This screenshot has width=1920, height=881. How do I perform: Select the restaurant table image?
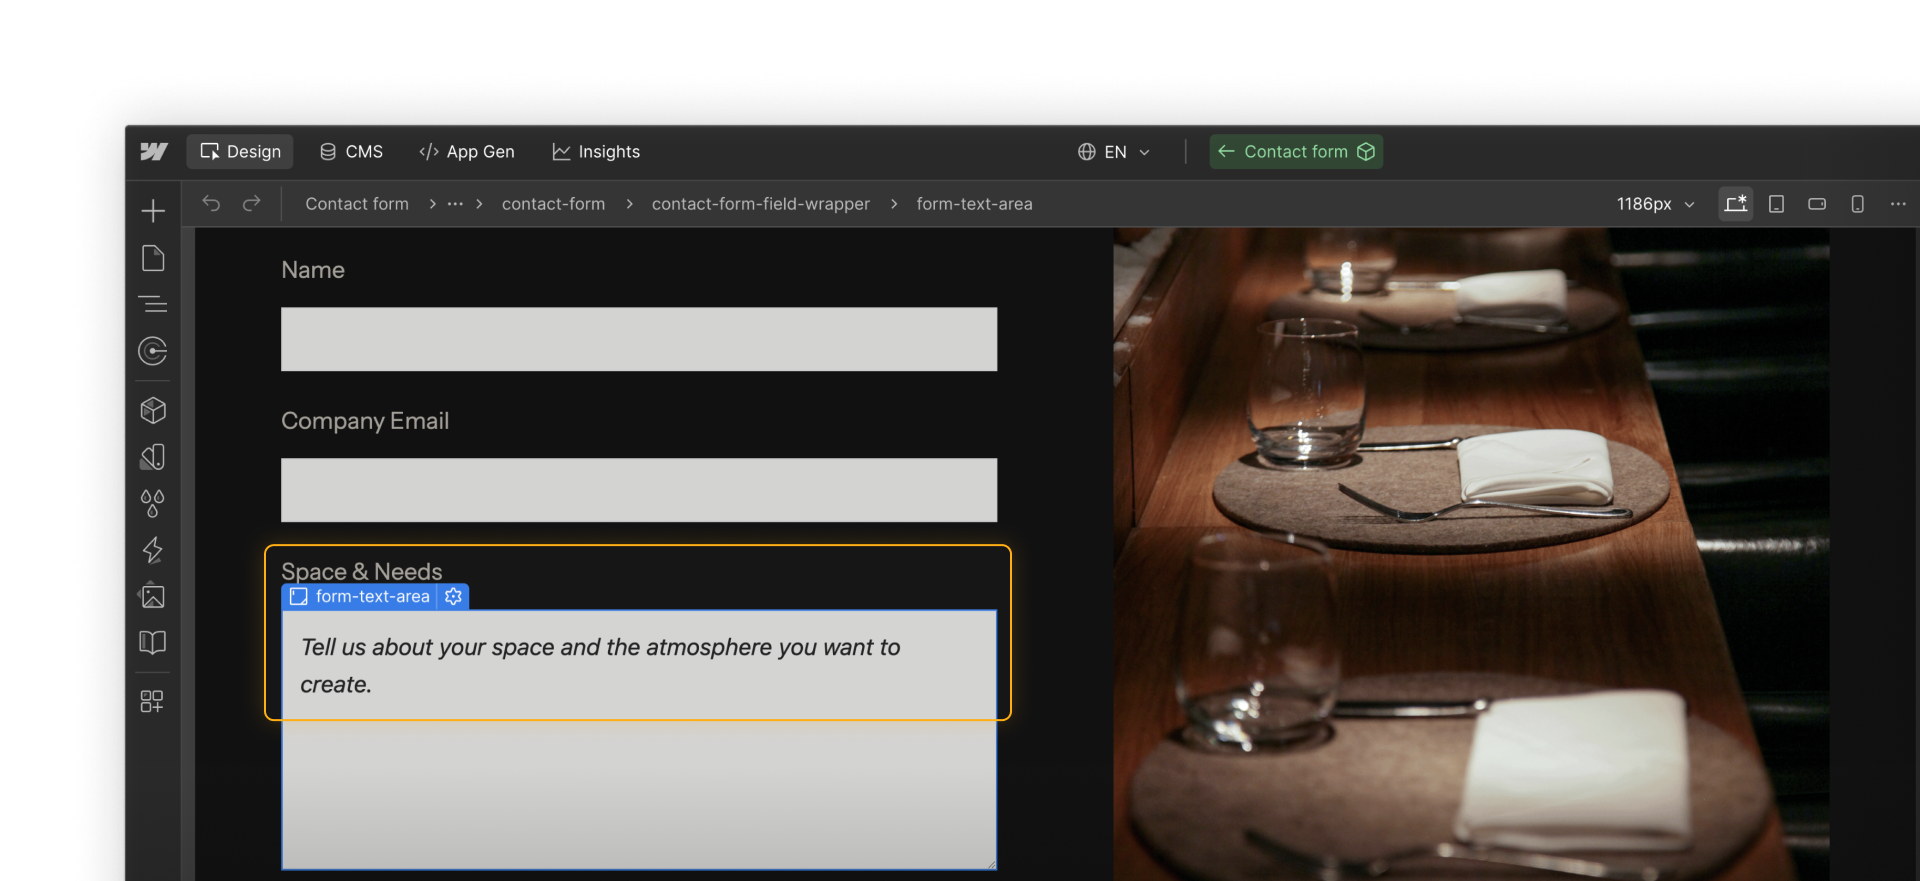click(x=1471, y=554)
